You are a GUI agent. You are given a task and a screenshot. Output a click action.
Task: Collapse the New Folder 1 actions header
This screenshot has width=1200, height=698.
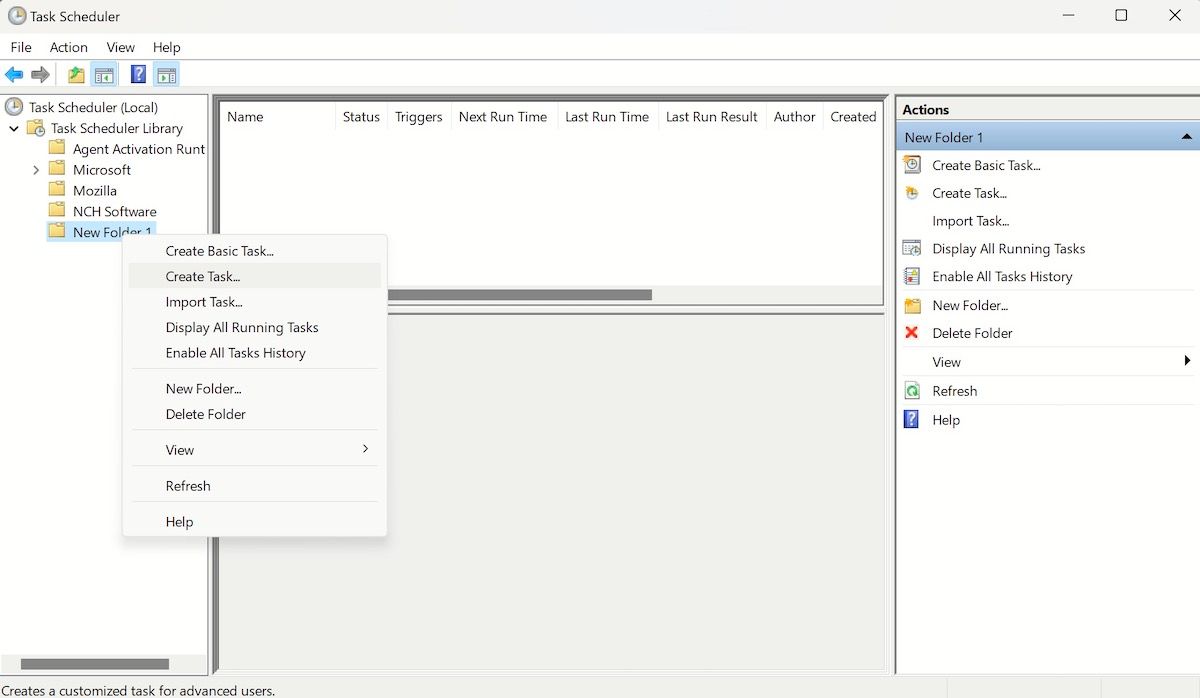click(1187, 136)
